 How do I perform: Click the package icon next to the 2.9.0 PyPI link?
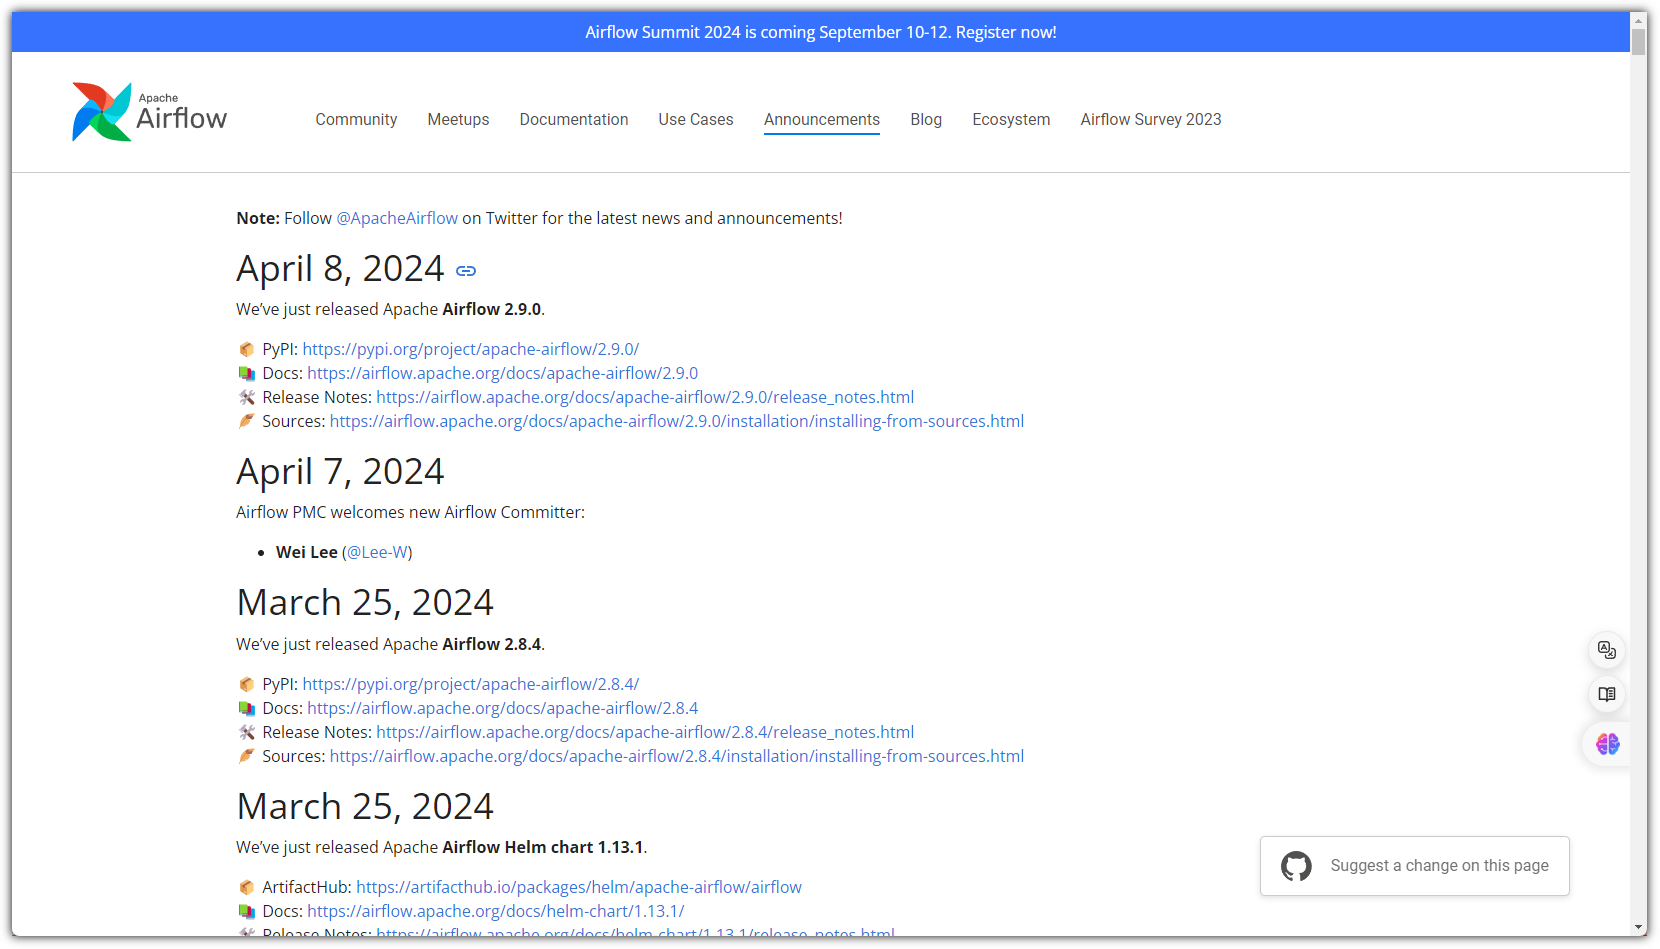click(247, 349)
